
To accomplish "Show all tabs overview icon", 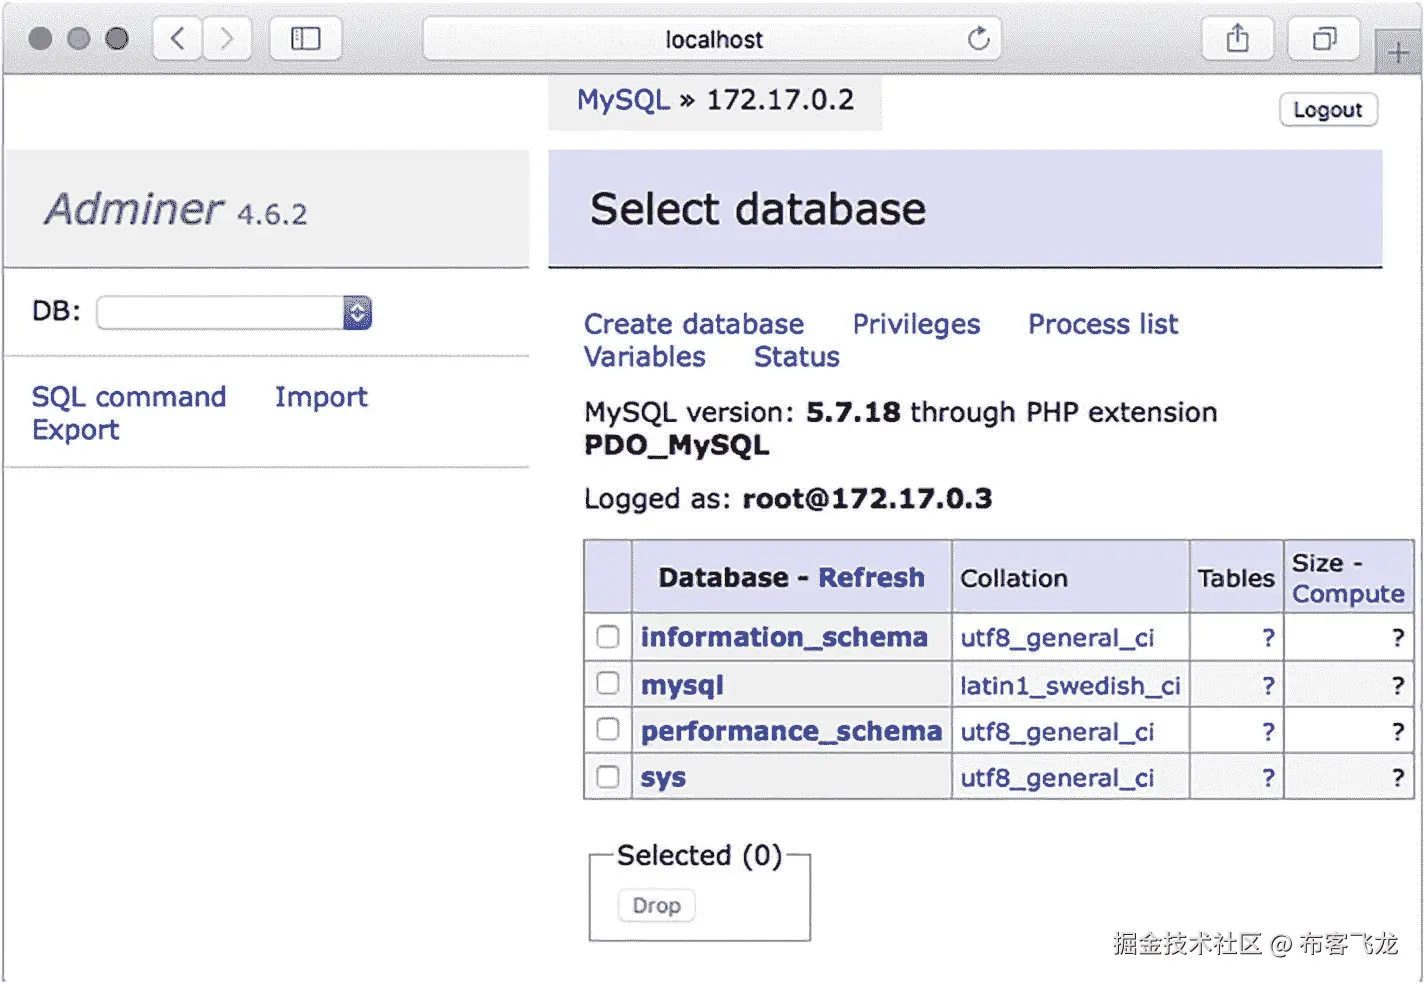I will tap(1324, 39).
